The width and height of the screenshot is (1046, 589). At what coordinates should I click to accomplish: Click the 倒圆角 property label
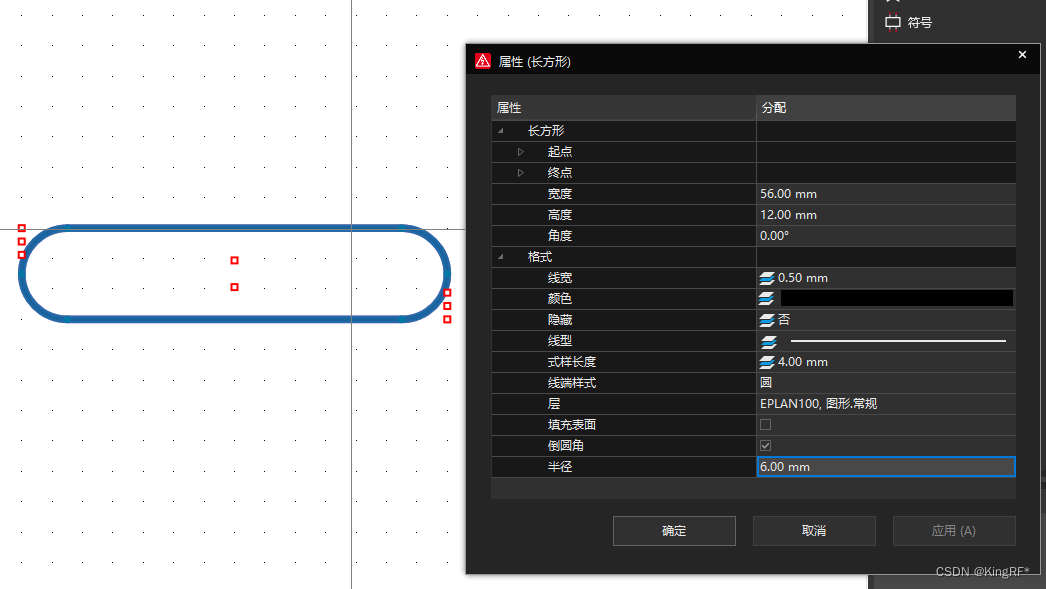566,446
